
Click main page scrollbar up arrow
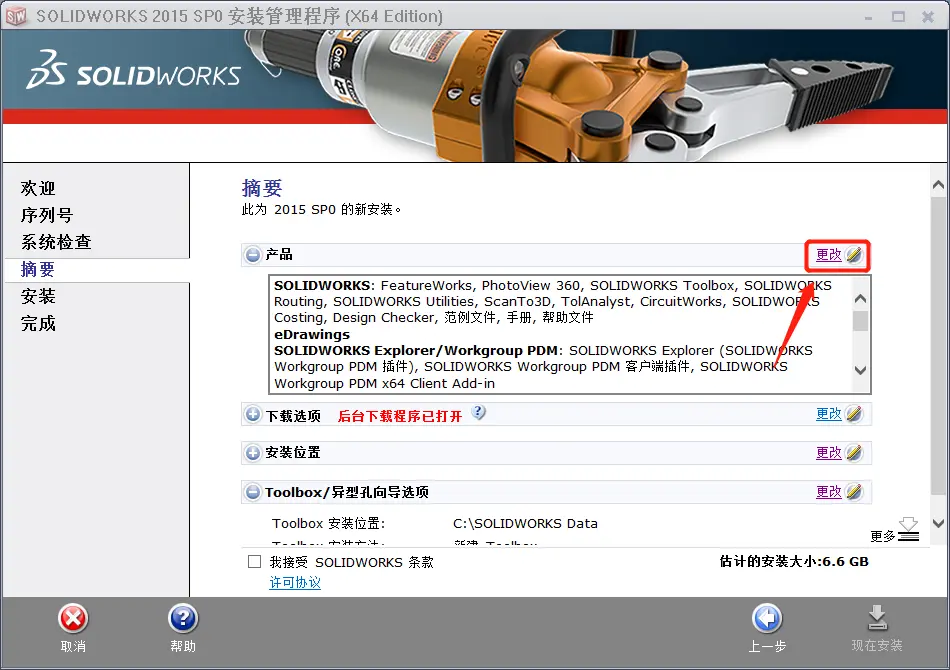coord(938,185)
